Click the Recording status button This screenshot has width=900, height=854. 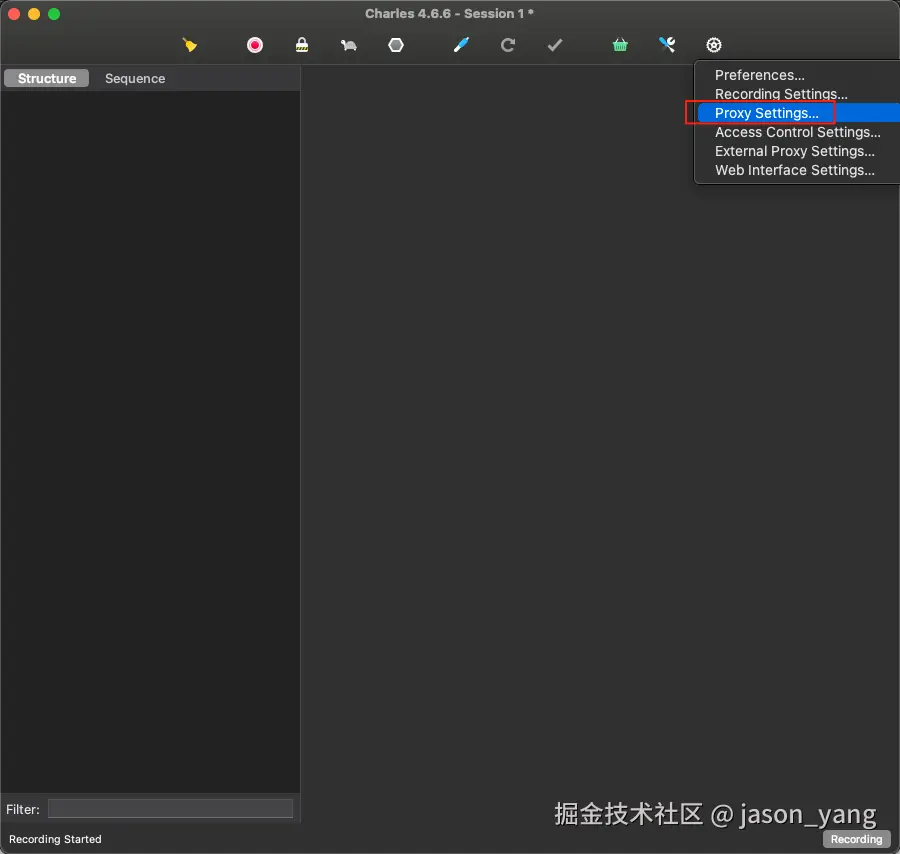[x=856, y=839]
